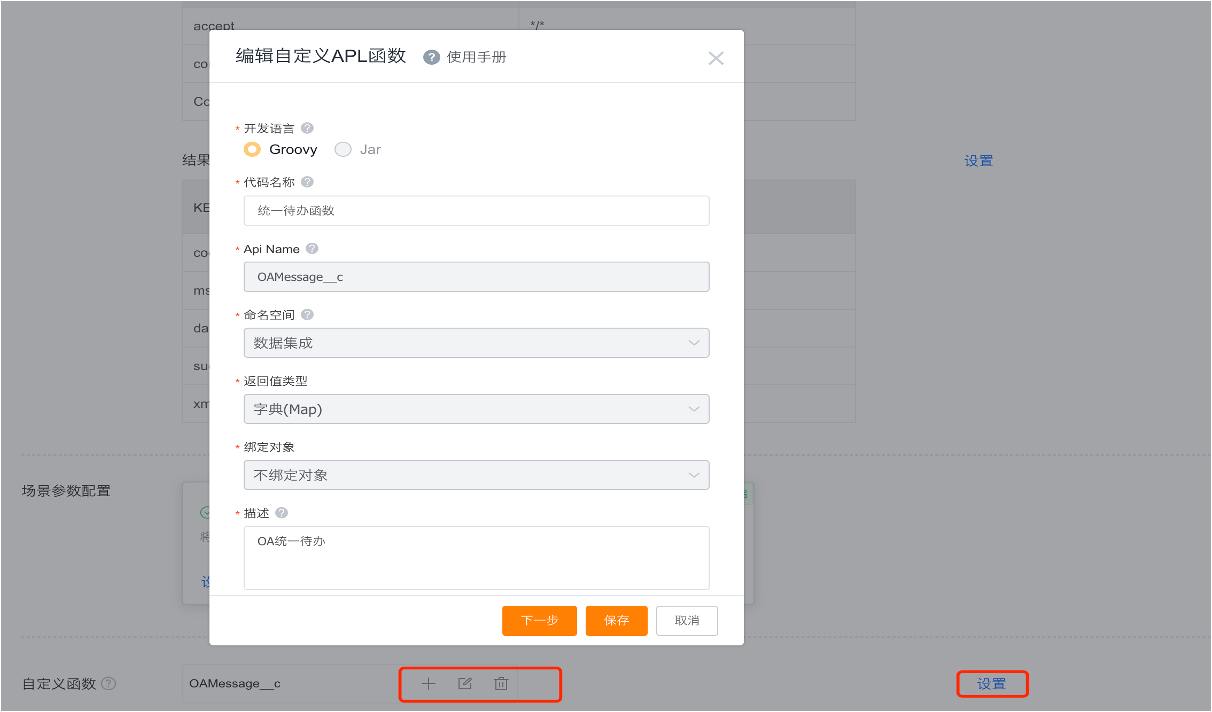Edit the OAMessage__c custom function
Viewport: 1212px width, 712px height.
pos(465,684)
